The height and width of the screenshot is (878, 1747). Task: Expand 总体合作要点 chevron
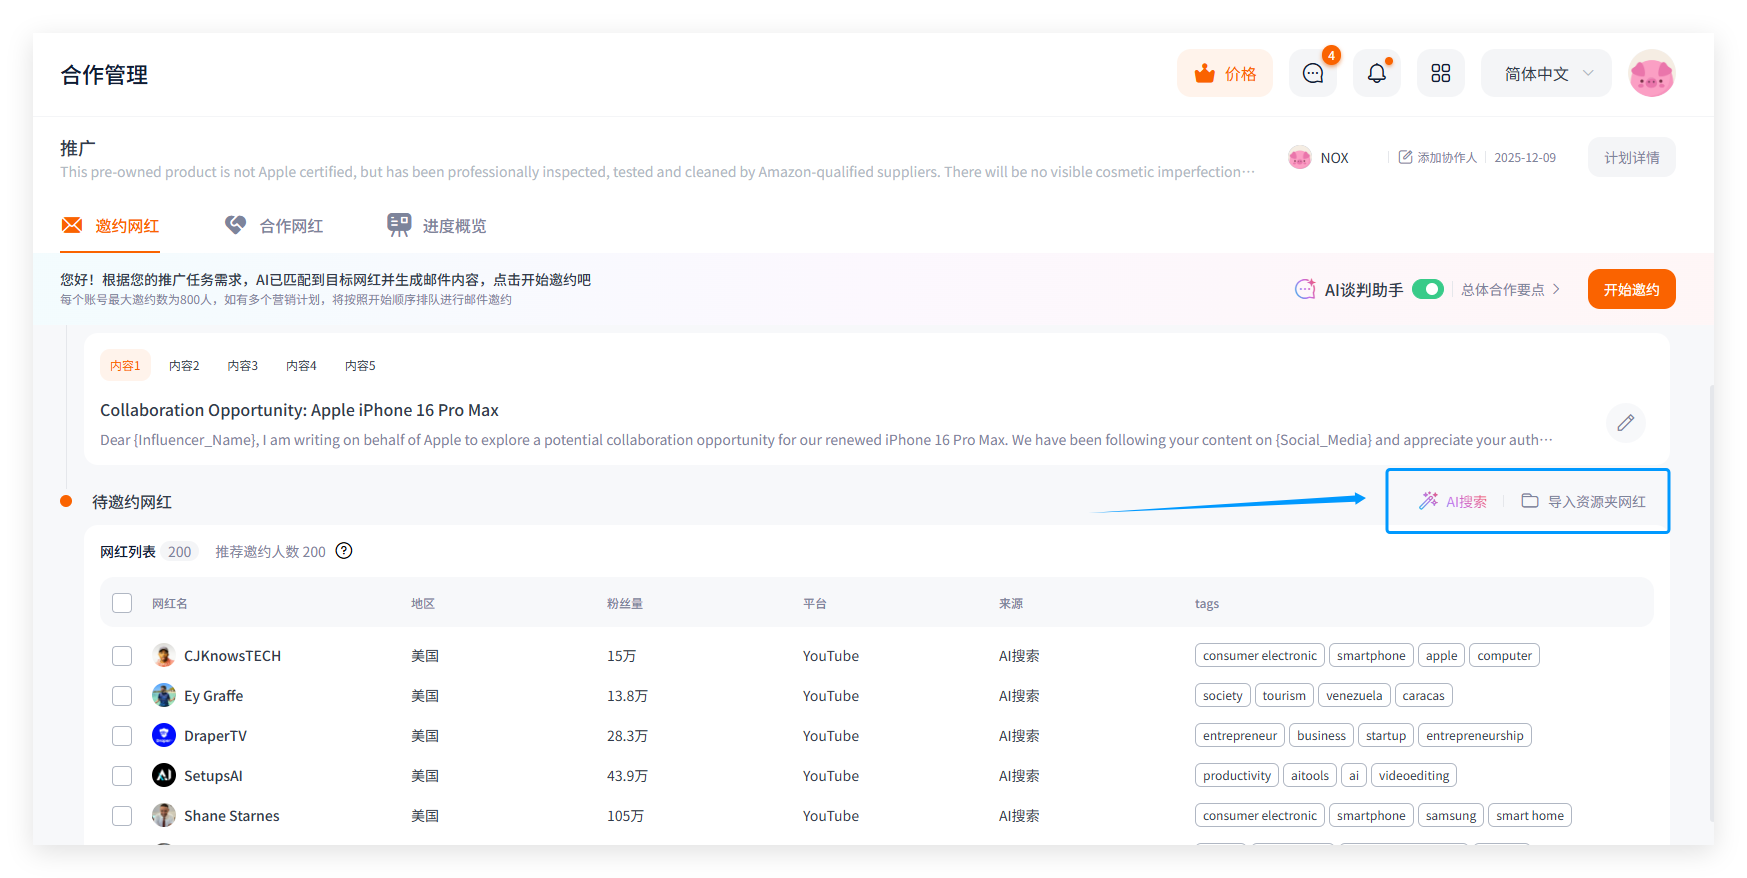pos(1556,290)
